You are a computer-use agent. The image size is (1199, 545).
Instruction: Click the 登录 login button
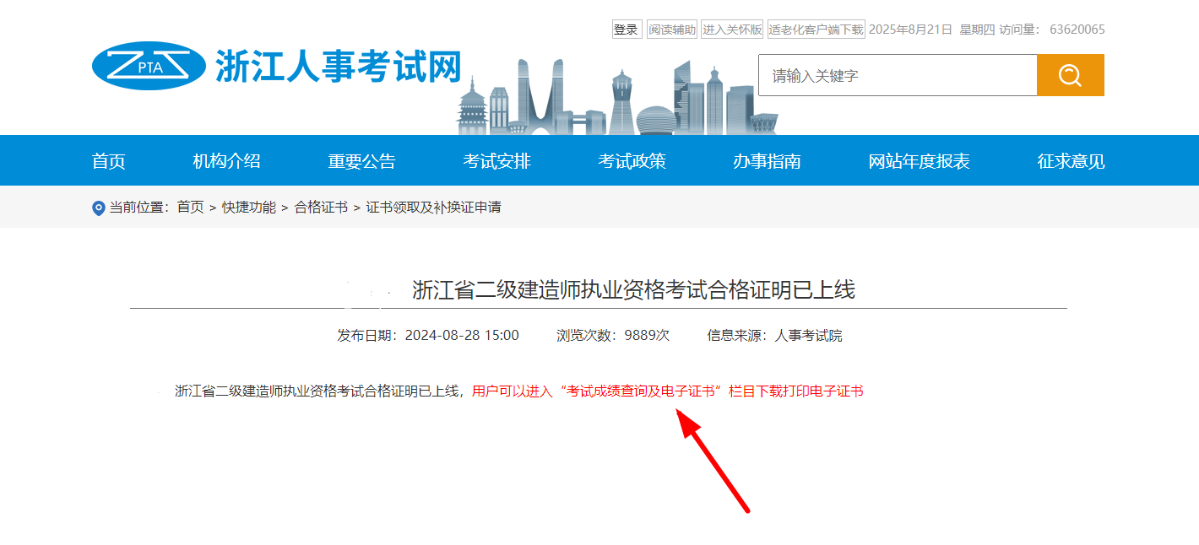(626, 30)
